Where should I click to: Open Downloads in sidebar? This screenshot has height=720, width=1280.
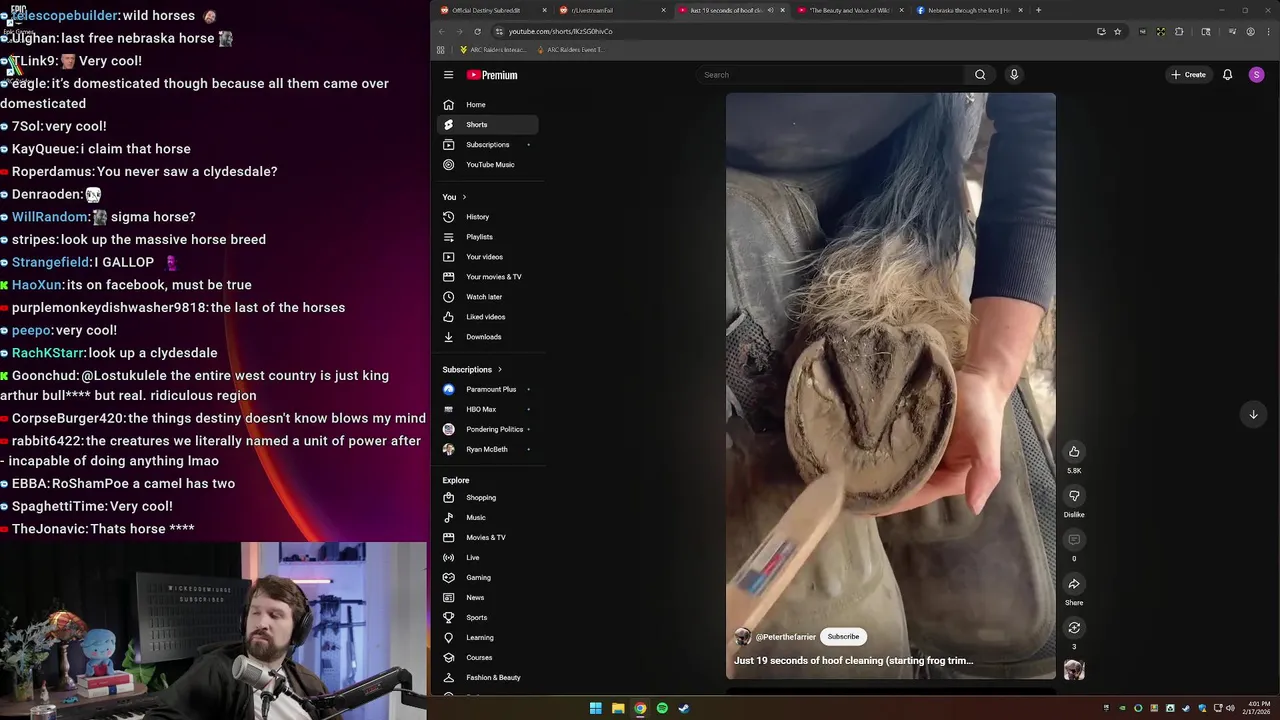click(x=488, y=337)
